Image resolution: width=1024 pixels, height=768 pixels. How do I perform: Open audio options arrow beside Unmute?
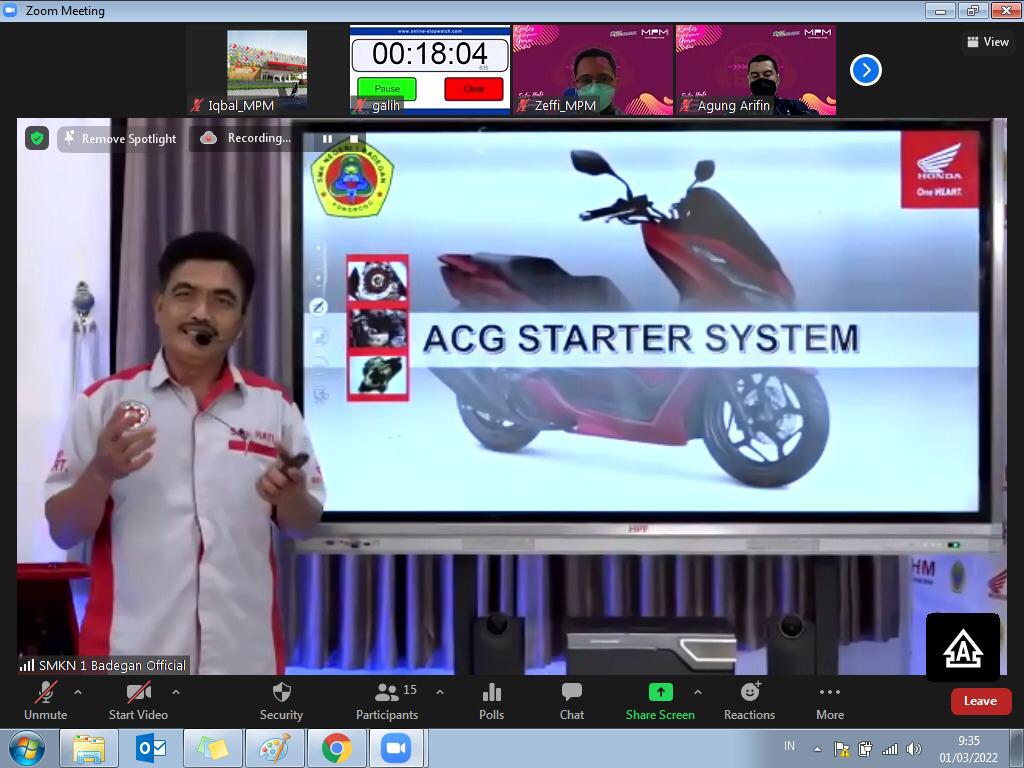coord(78,692)
